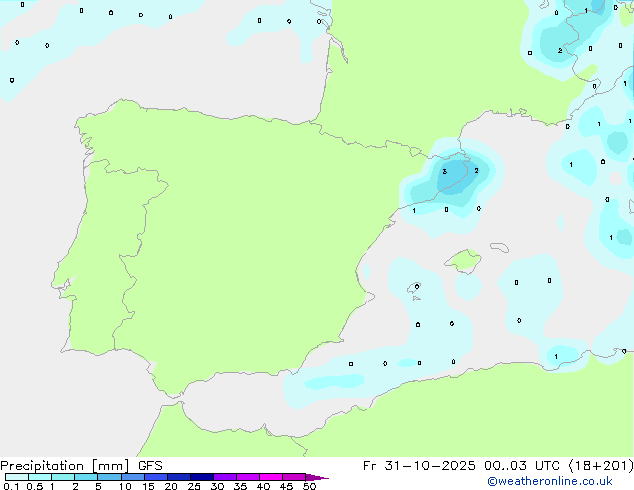Click the legend scale label "25"
This screenshot has height=490, width=634.
(x=194, y=486)
